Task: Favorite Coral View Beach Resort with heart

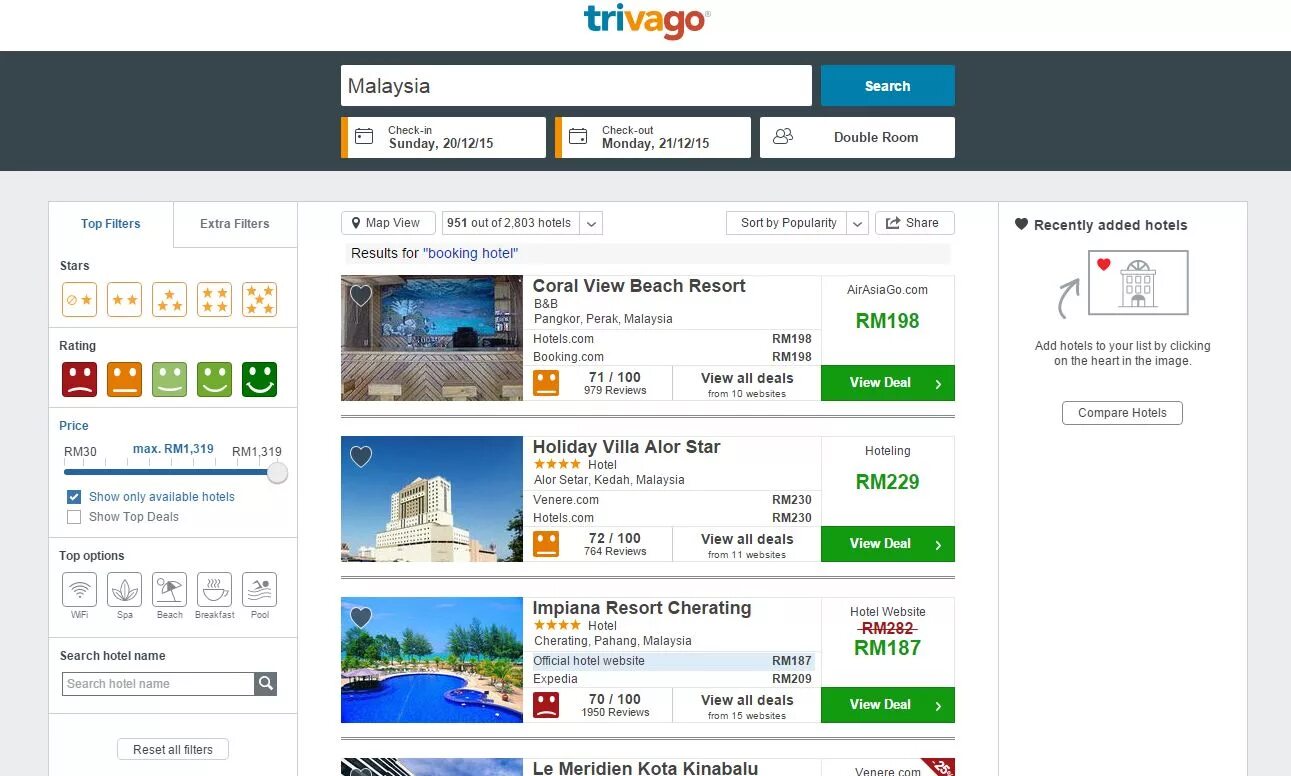Action: (361, 295)
